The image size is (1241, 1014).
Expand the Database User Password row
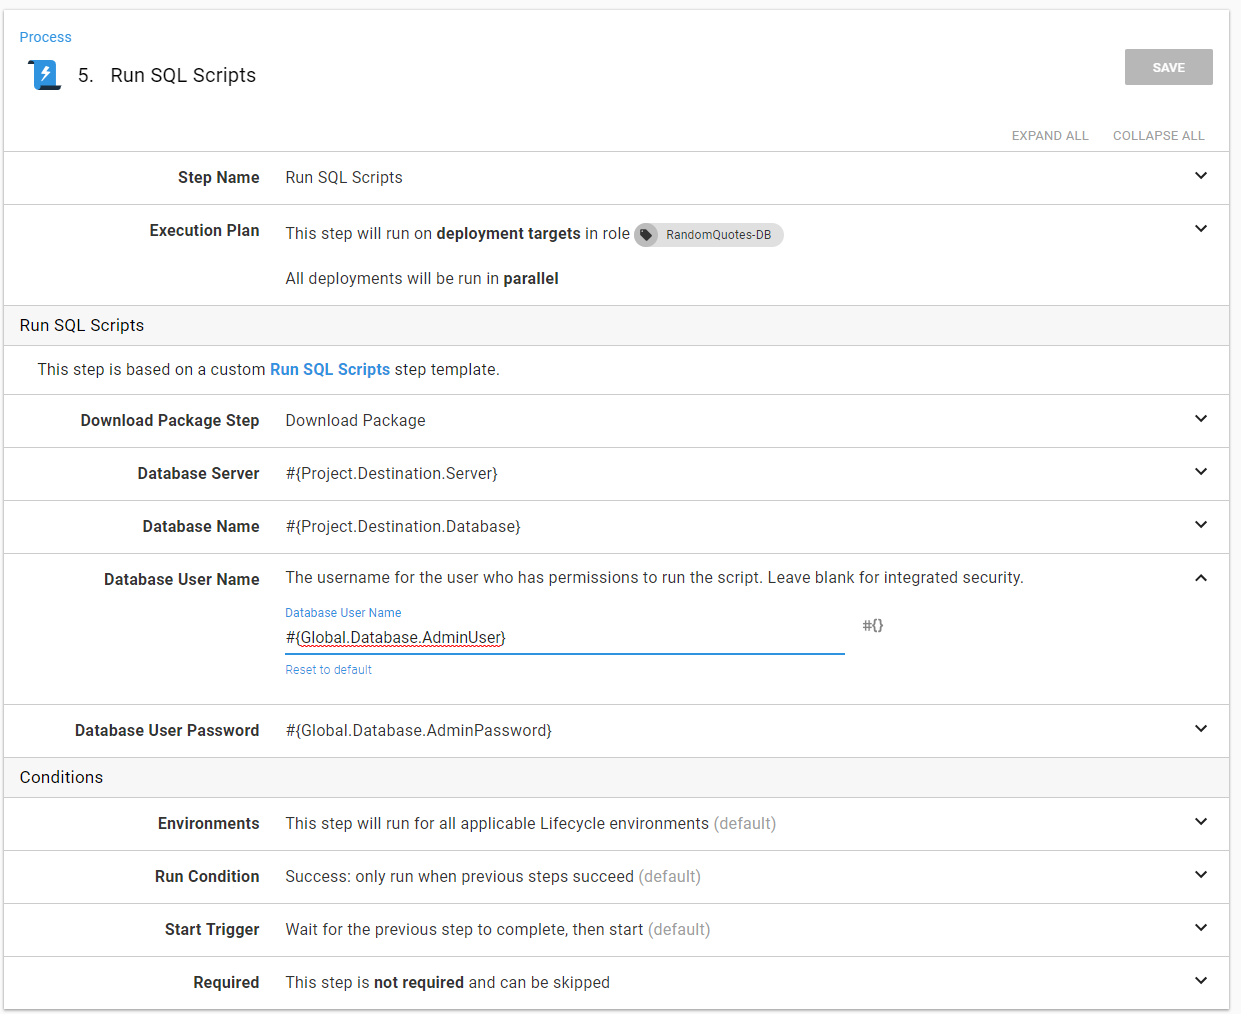(x=1200, y=729)
